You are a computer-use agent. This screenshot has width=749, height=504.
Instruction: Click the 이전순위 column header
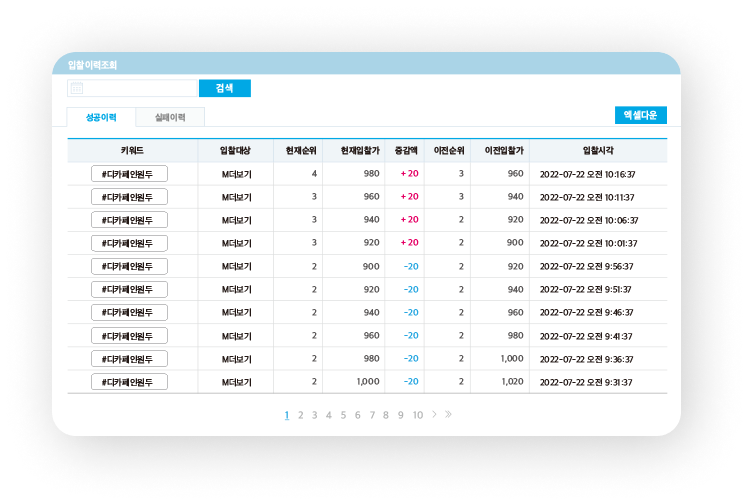click(x=449, y=150)
